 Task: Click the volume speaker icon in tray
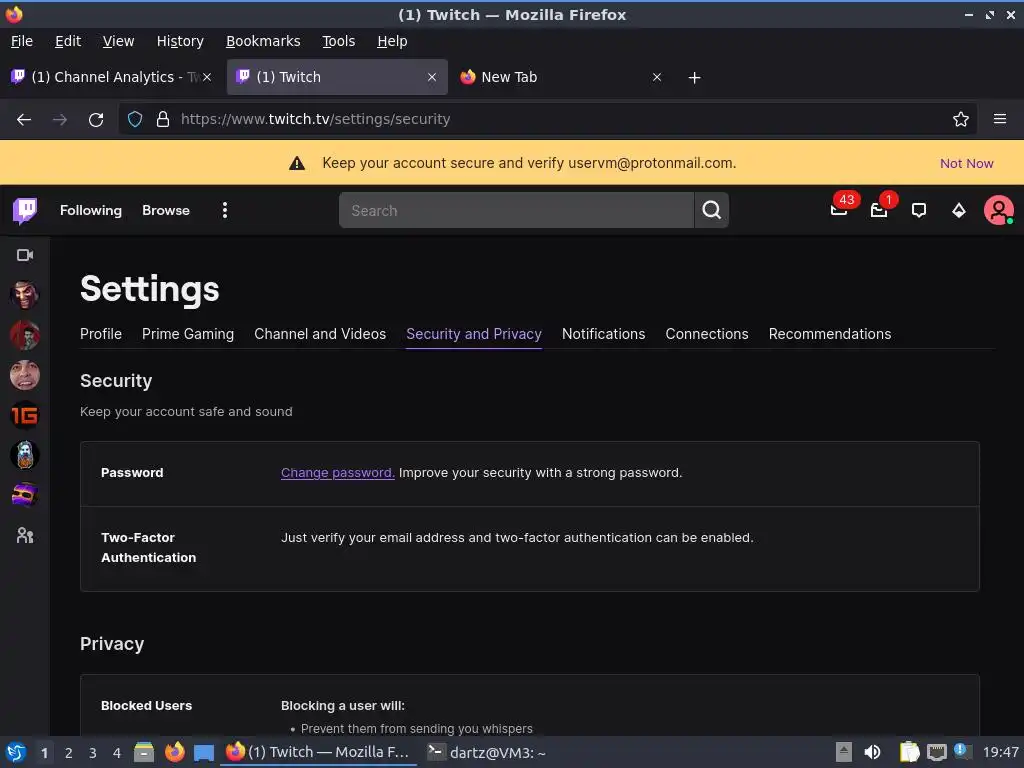coord(872,752)
